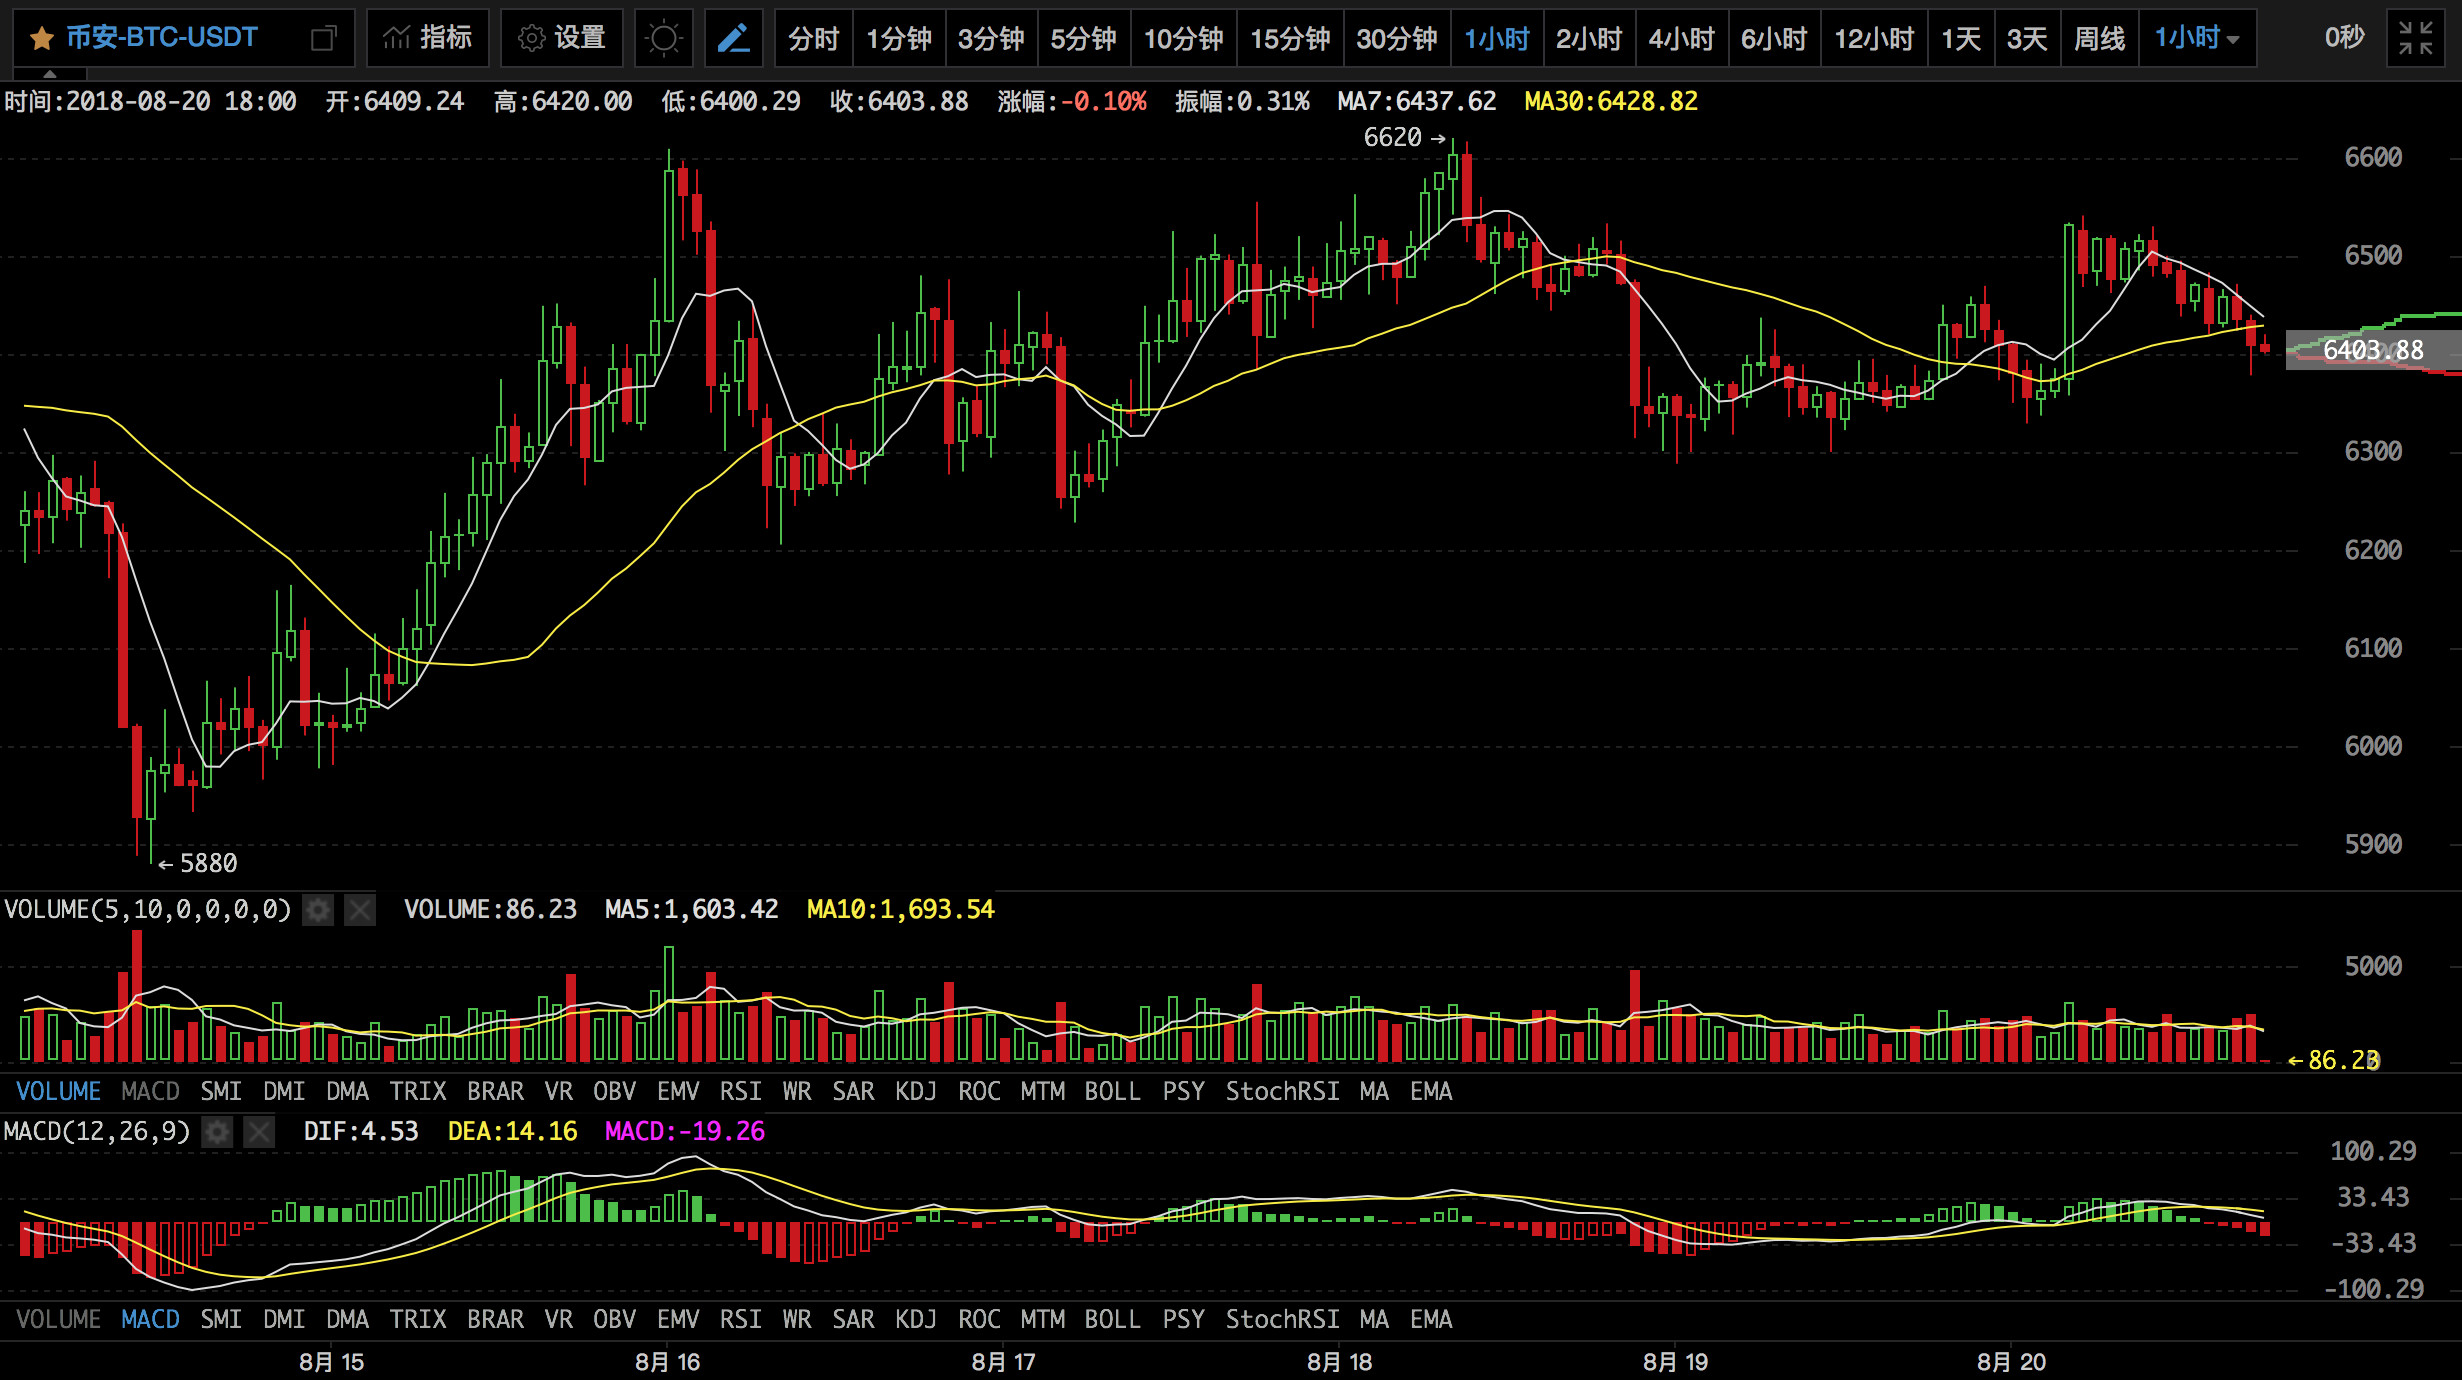Click the DEA:14.16 value label
The image size is (2462, 1380).
point(512,1131)
